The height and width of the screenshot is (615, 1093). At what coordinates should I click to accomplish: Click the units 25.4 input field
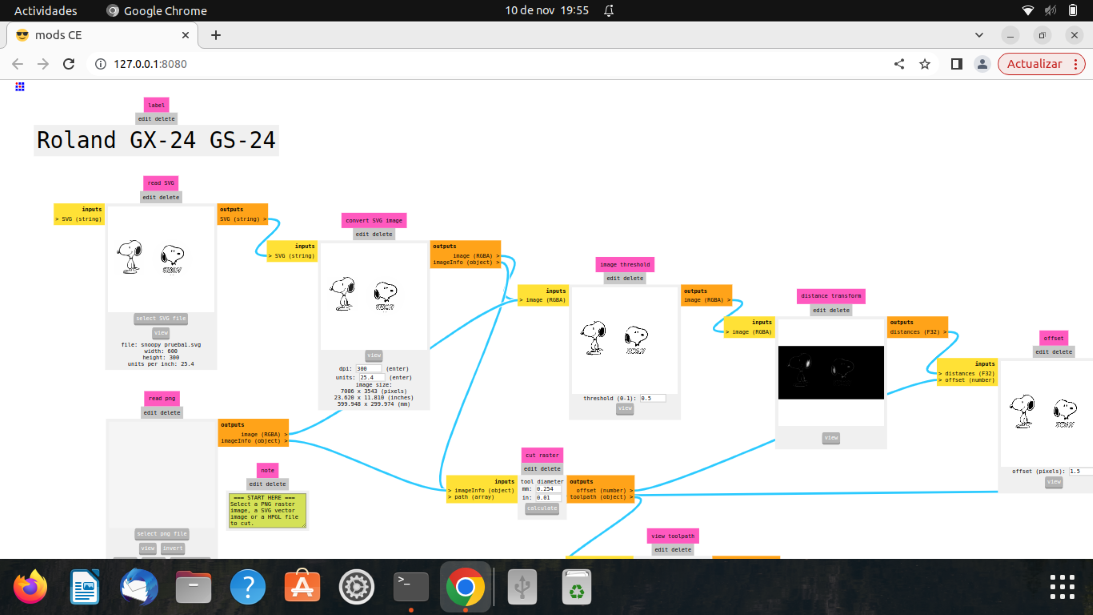click(x=372, y=377)
